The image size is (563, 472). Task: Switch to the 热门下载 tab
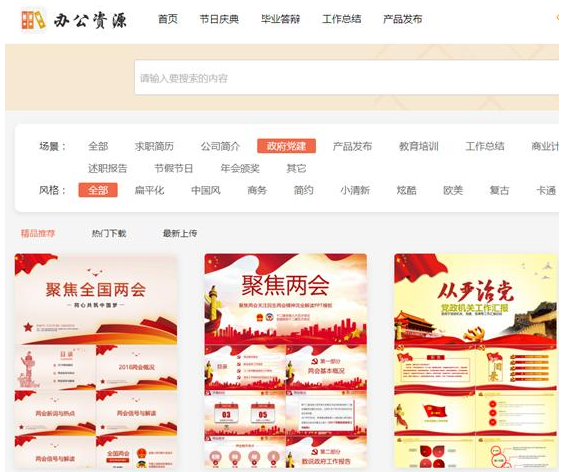click(x=109, y=234)
